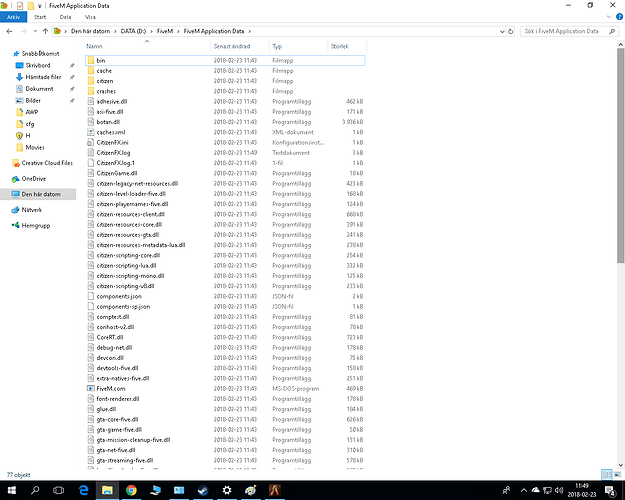Screen dimensions: 625x500
Task: Customize quick access toolbar dropdown
Action: pos(40,6)
